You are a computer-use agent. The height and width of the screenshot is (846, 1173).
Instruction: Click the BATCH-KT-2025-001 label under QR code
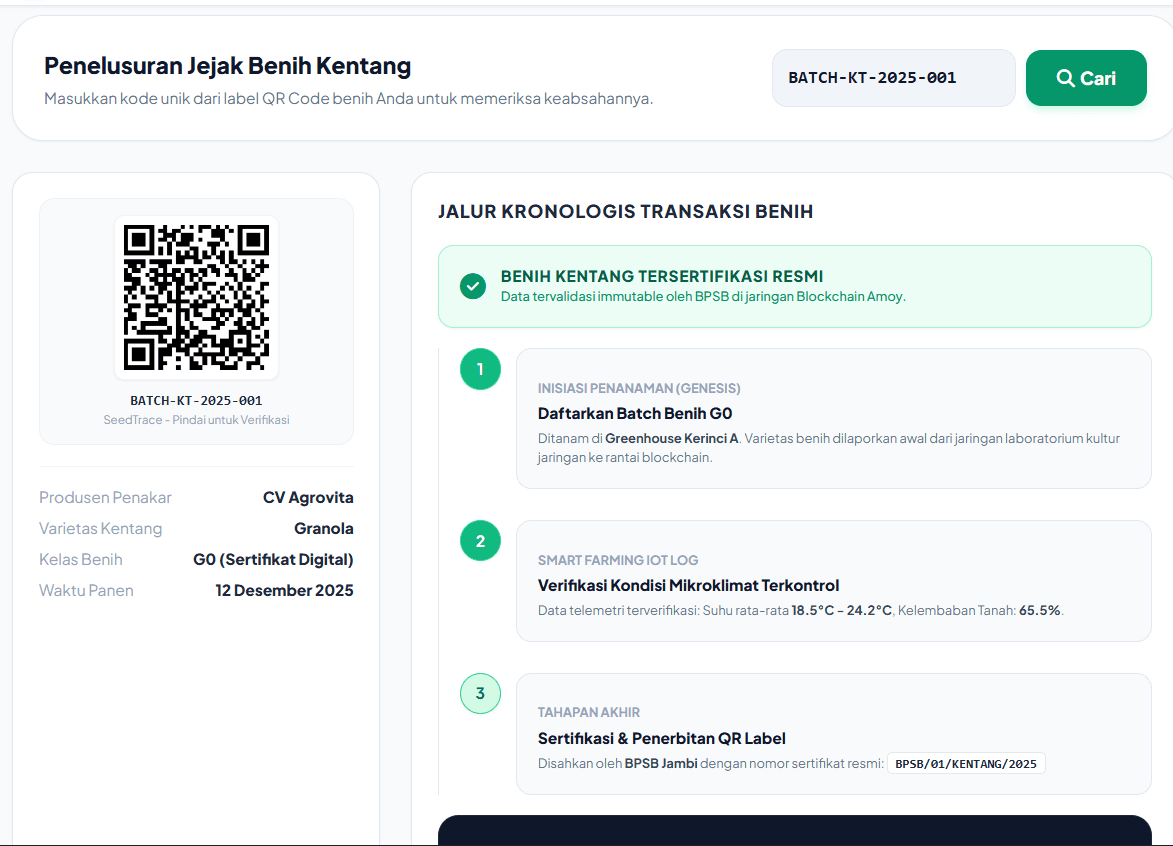[x=196, y=401]
